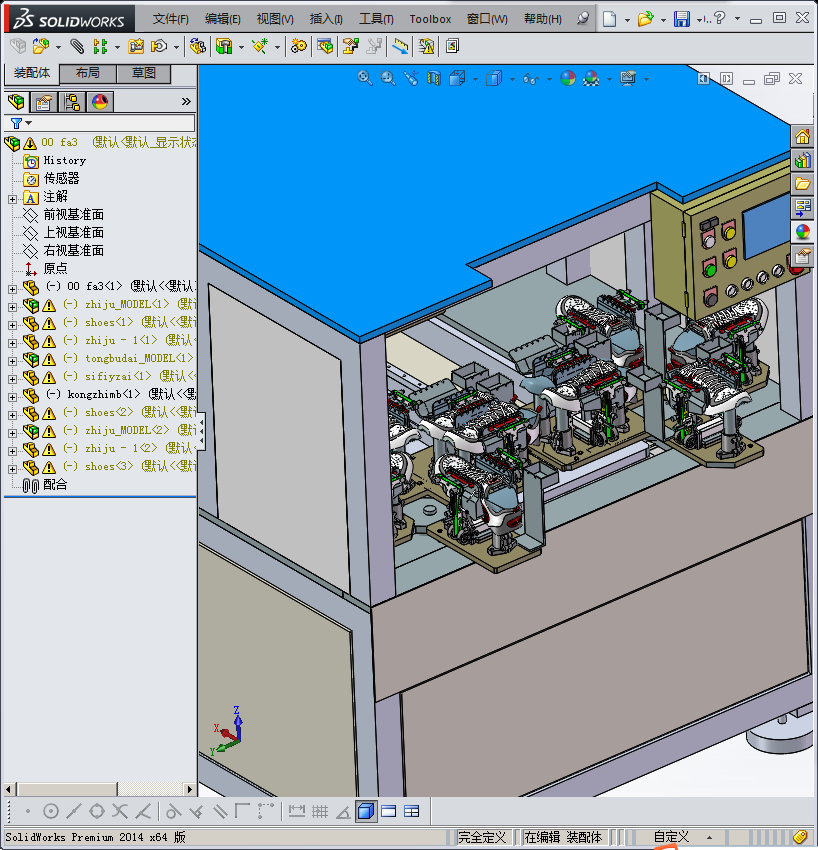Open the 视图(V) menu

point(275,19)
